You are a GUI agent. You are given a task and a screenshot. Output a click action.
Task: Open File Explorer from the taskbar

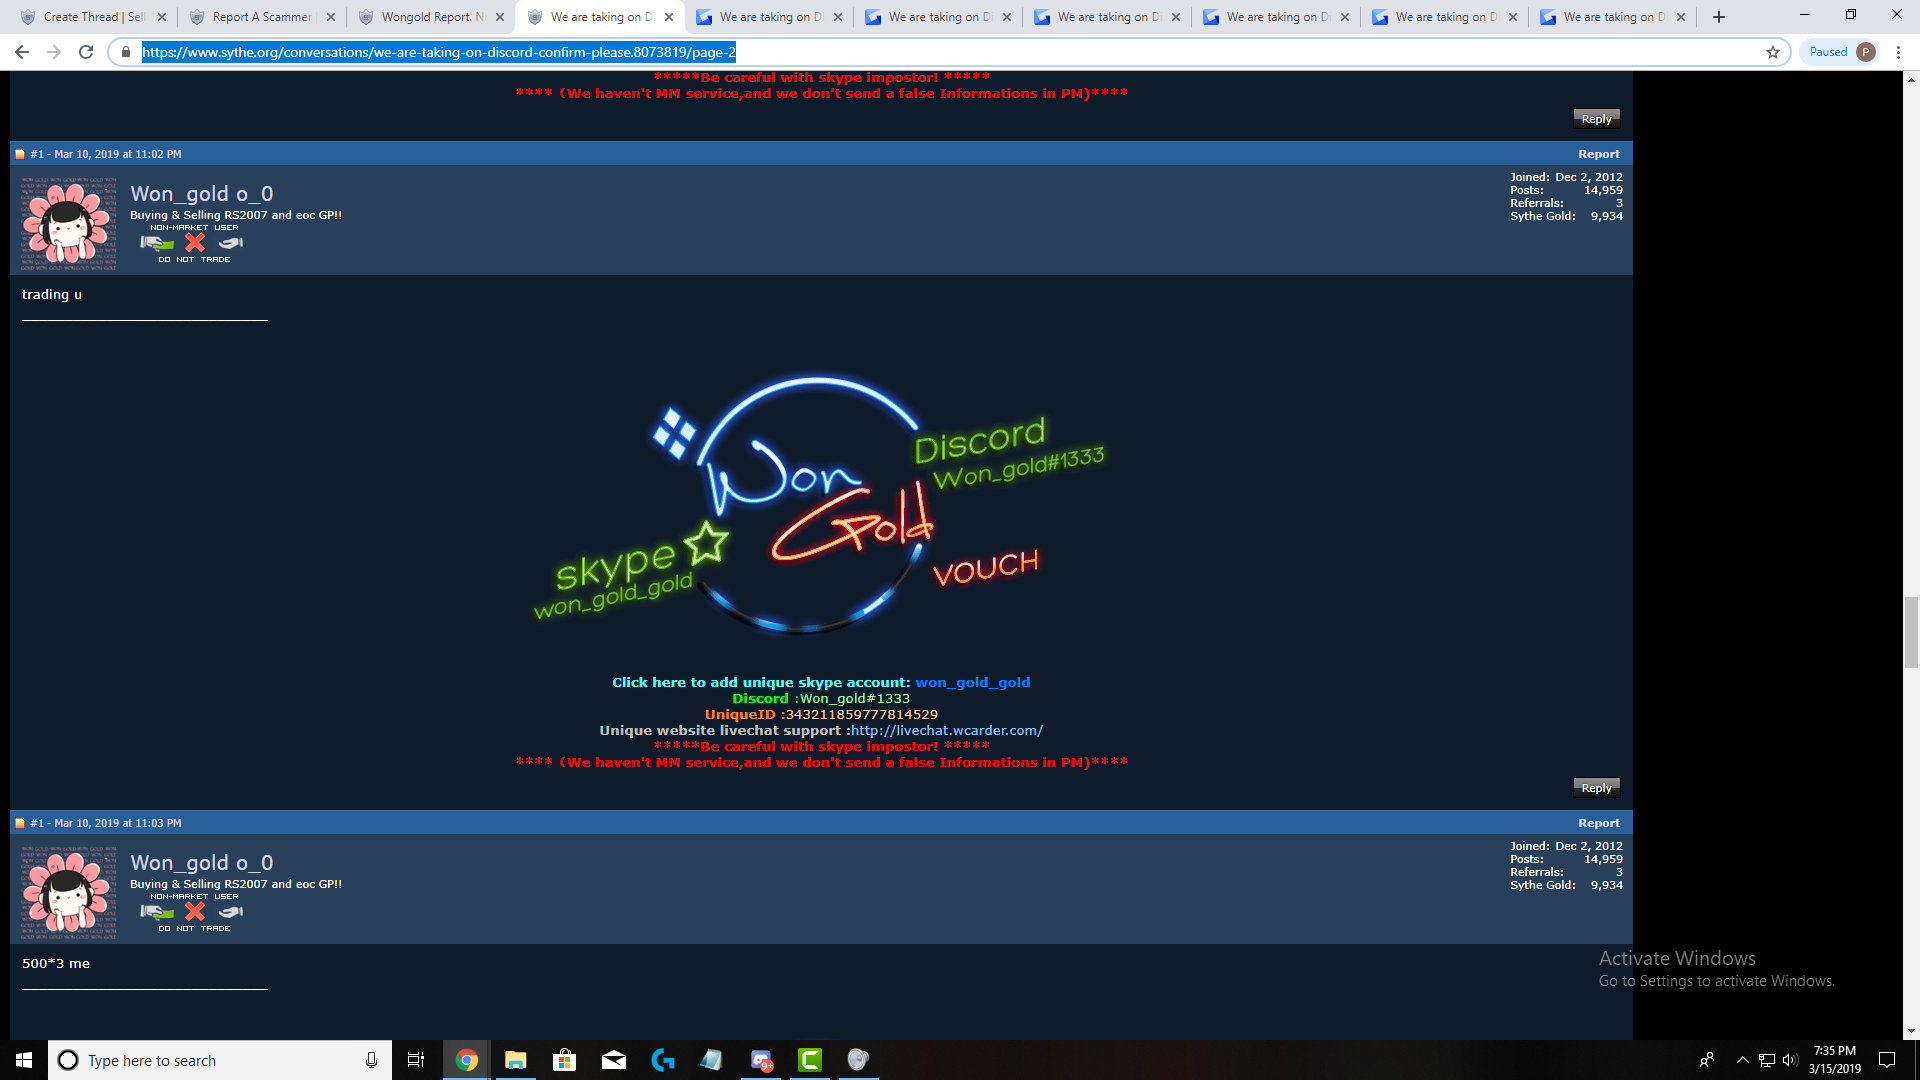click(x=515, y=1060)
